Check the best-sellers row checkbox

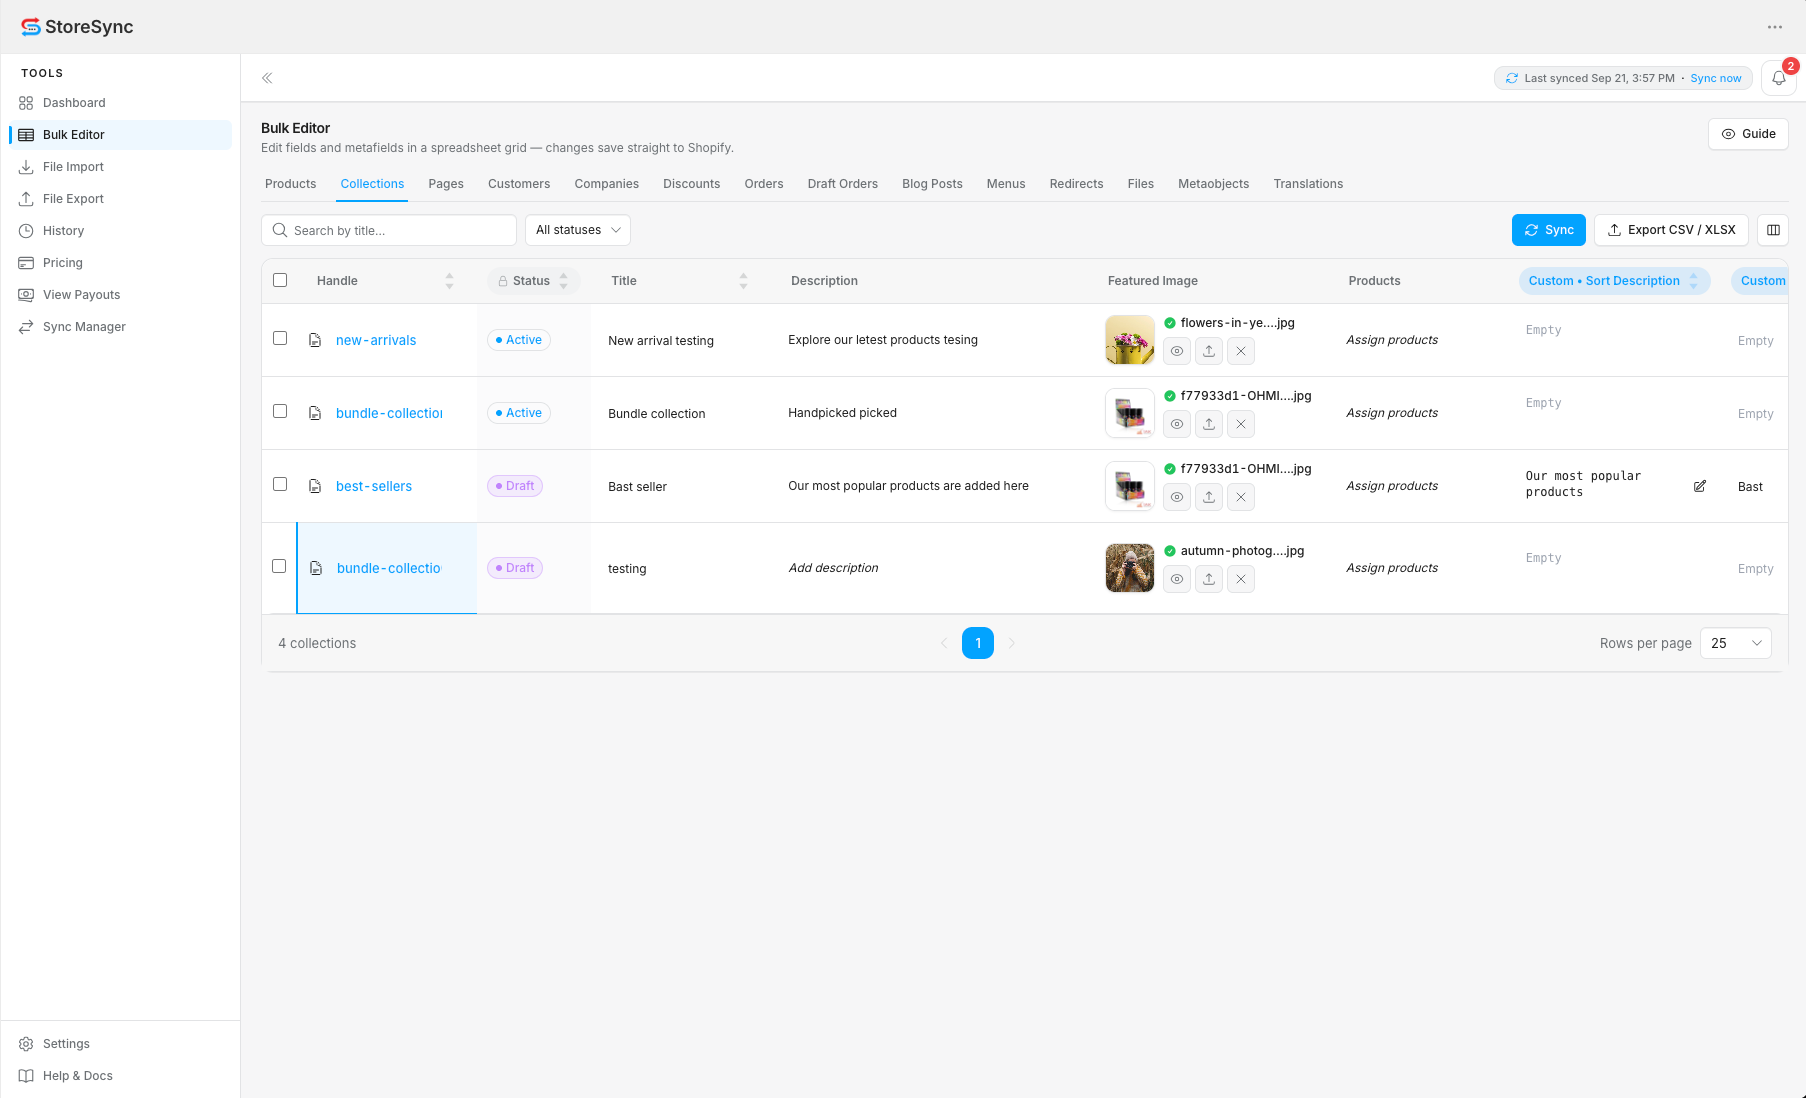(x=280, y=484)
